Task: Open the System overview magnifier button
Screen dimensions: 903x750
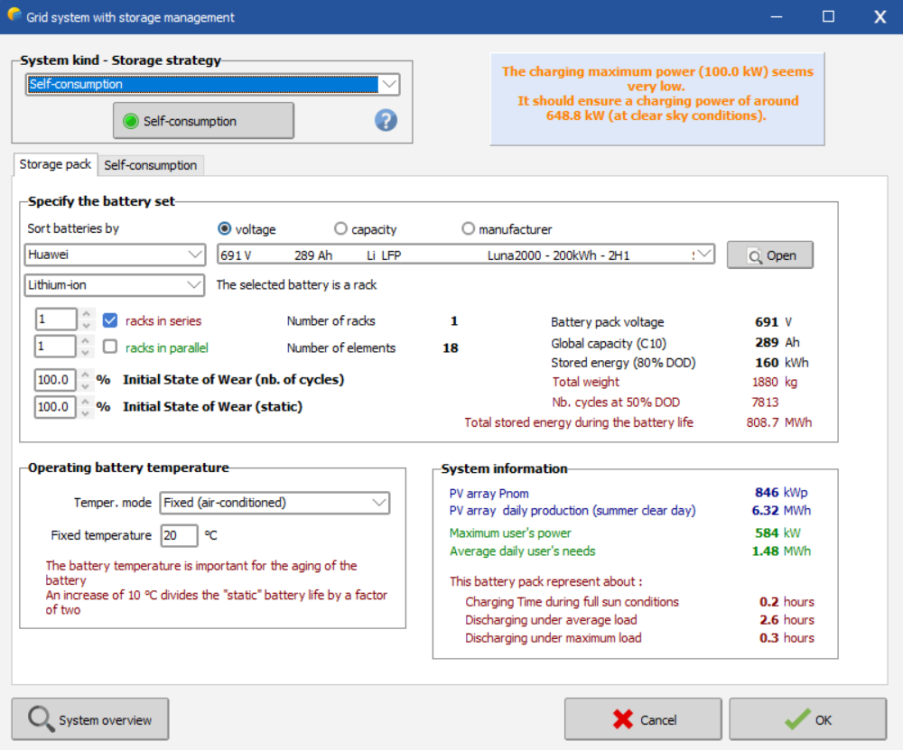Action: coord(90,719)
